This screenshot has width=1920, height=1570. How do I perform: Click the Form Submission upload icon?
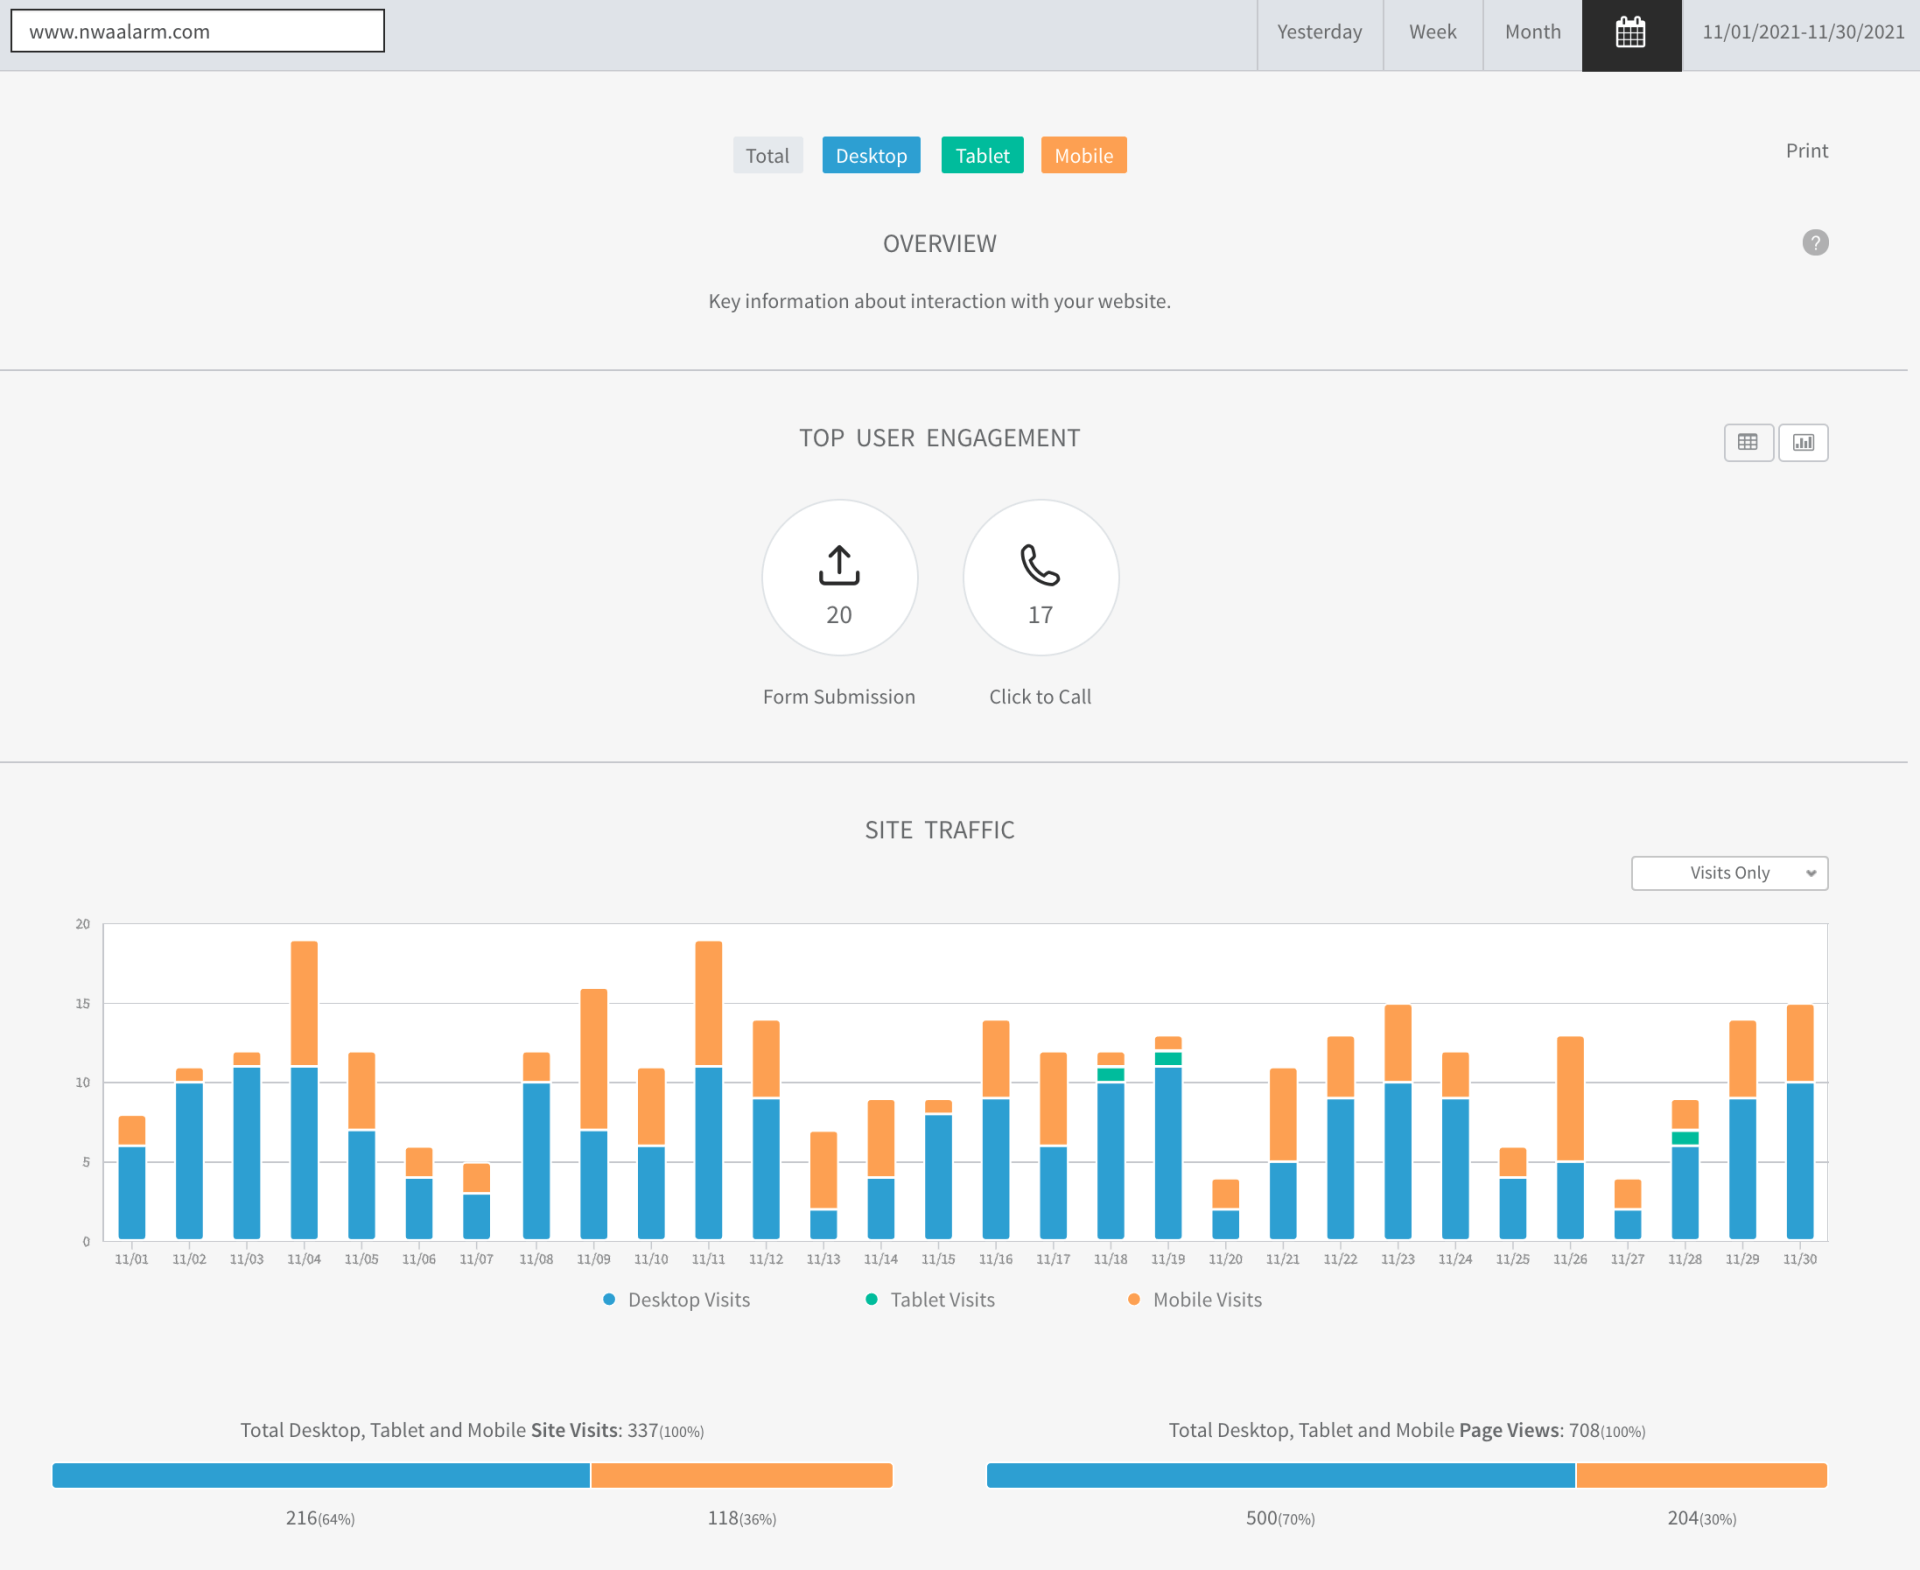[839, 565]
